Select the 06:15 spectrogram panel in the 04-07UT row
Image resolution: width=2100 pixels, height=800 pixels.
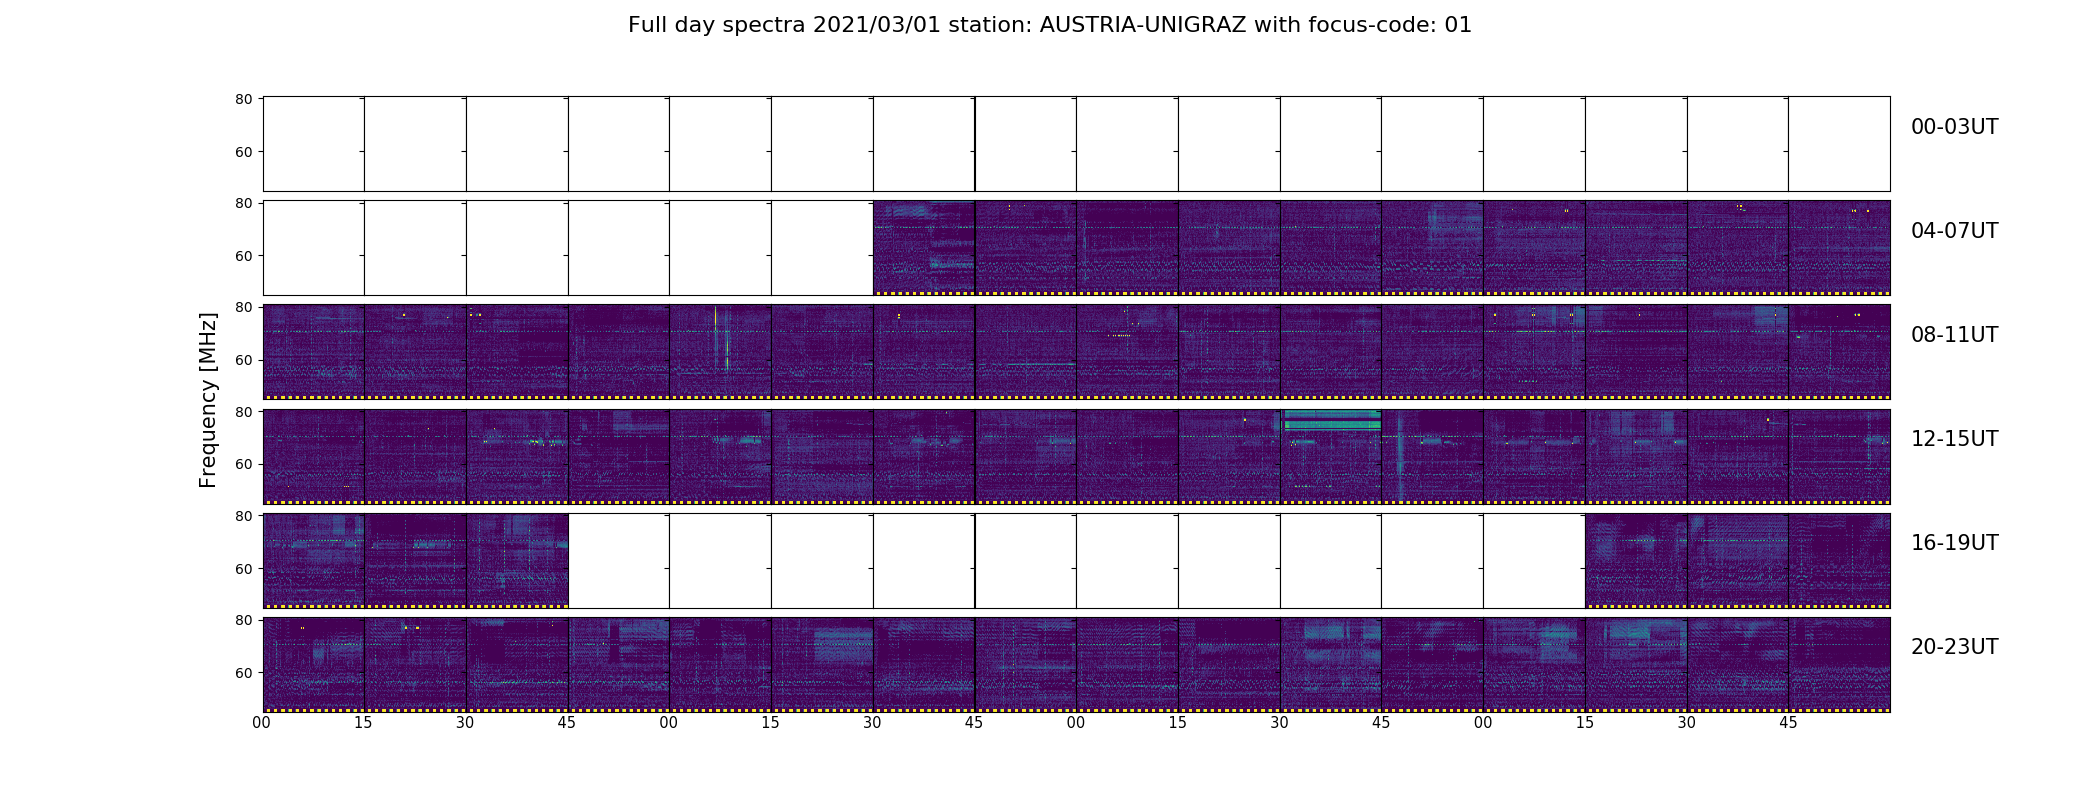1229,248
